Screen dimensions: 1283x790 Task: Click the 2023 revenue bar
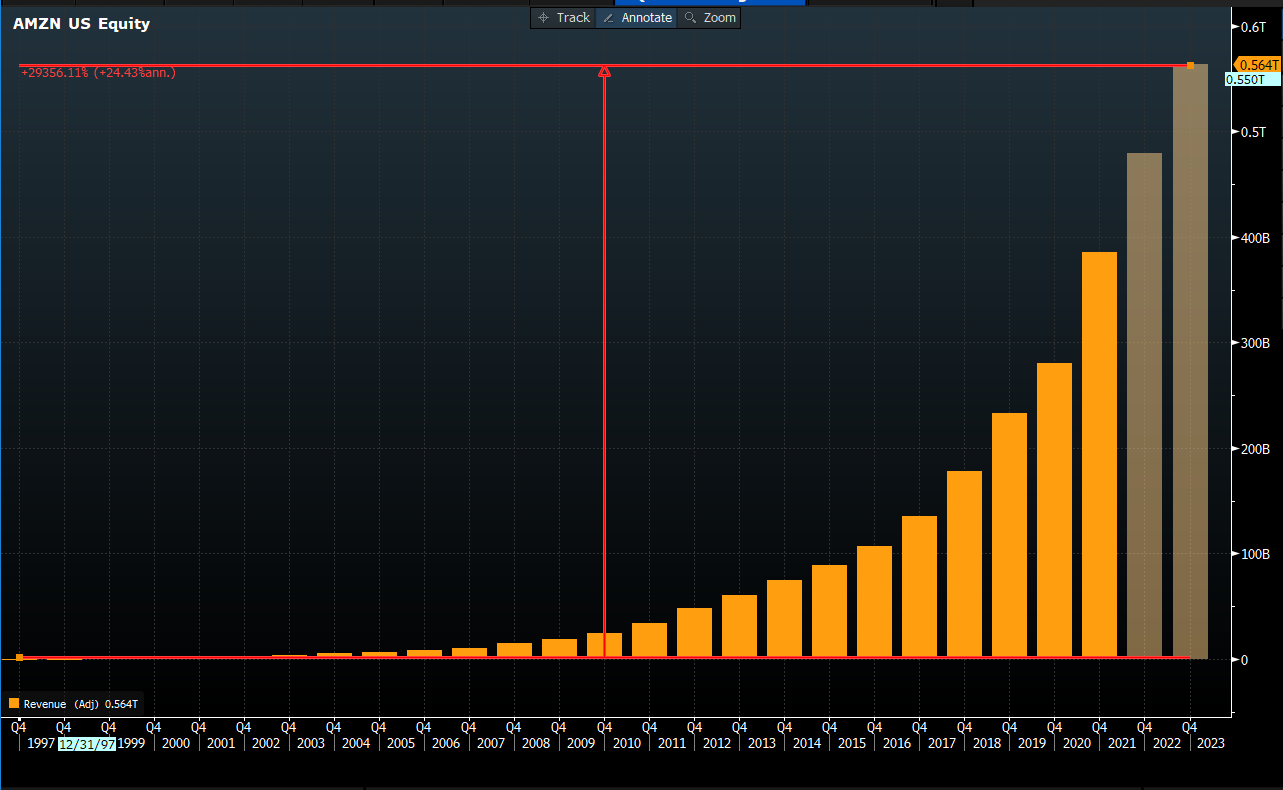pos(1190,360)
